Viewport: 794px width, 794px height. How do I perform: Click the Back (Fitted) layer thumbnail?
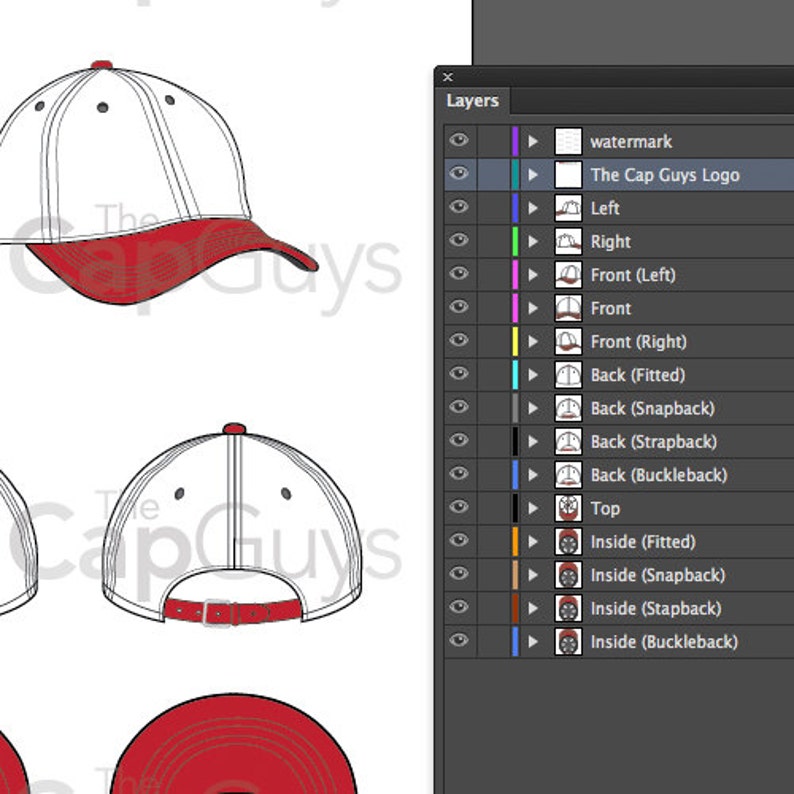click(x=568, y=375)
